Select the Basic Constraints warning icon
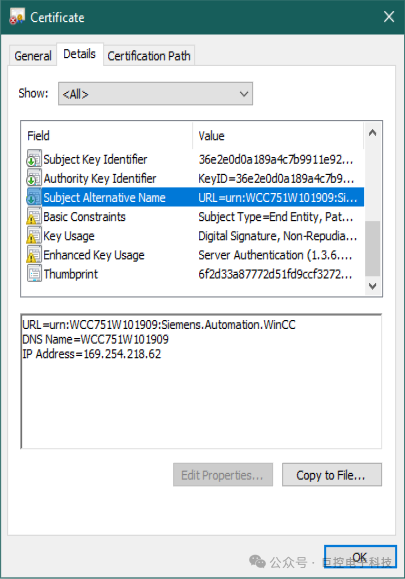The image size is (405, 579). click(34, 217)
